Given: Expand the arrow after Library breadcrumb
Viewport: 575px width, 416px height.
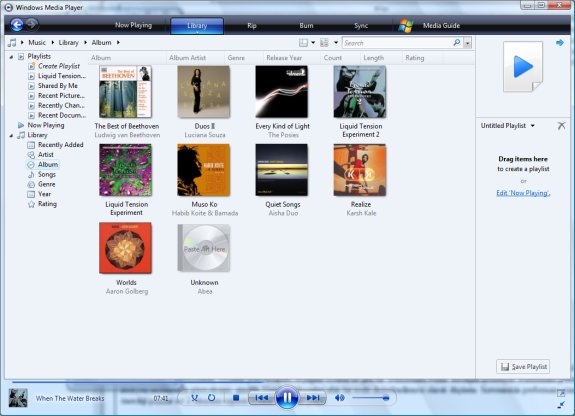Looking at the screenshot, I should tap(85, 43).
